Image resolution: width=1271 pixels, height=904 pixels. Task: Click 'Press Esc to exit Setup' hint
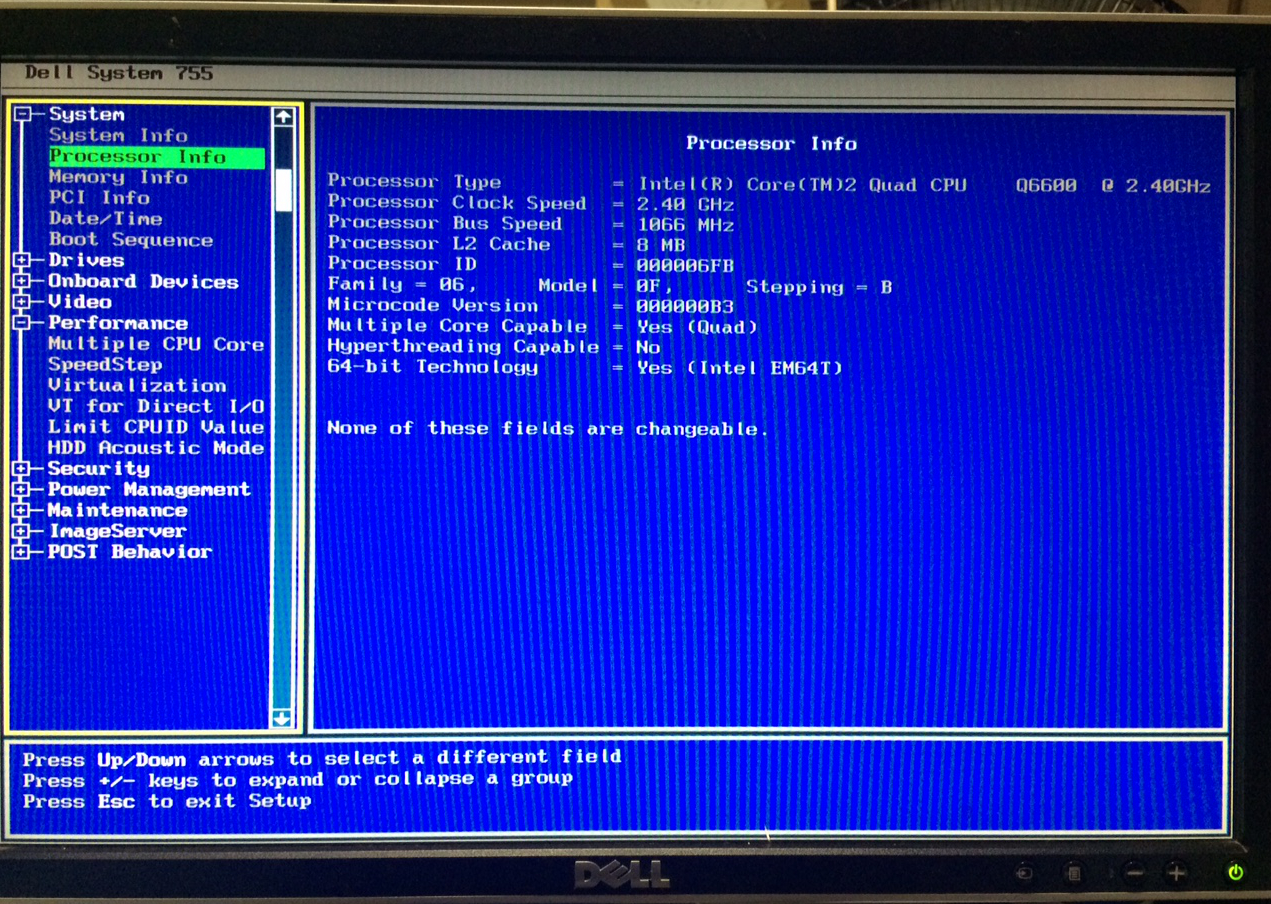[x=167, y=801]
